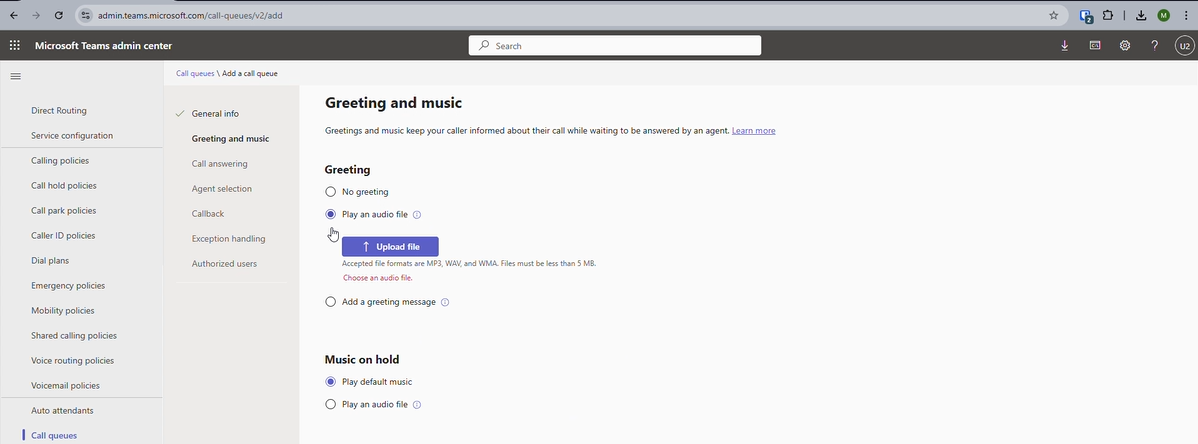
Task: Click the browser back arrow
Action: click(14, 15)
